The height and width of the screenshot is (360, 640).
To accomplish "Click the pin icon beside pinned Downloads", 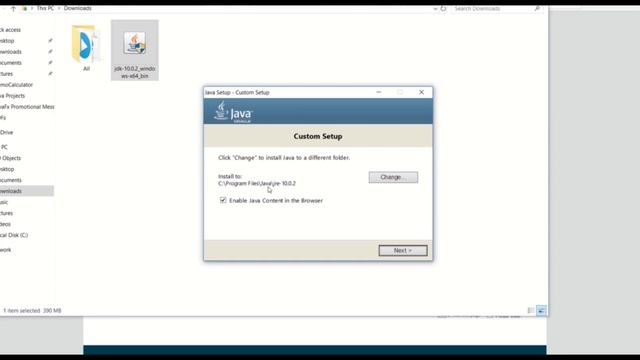I will point(50,52).
